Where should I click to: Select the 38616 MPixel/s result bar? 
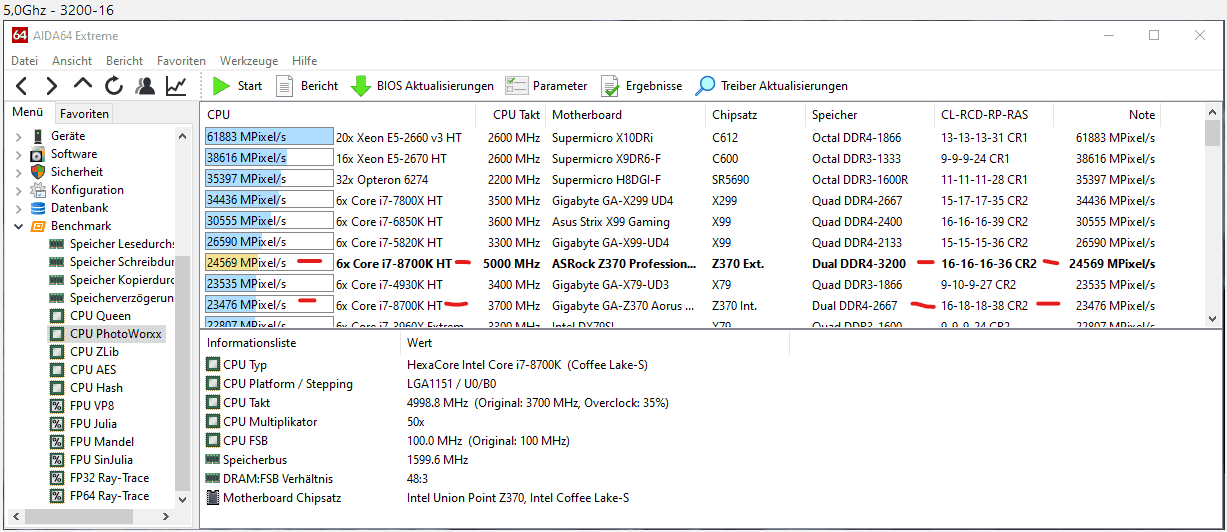click(x=269, y=158)
